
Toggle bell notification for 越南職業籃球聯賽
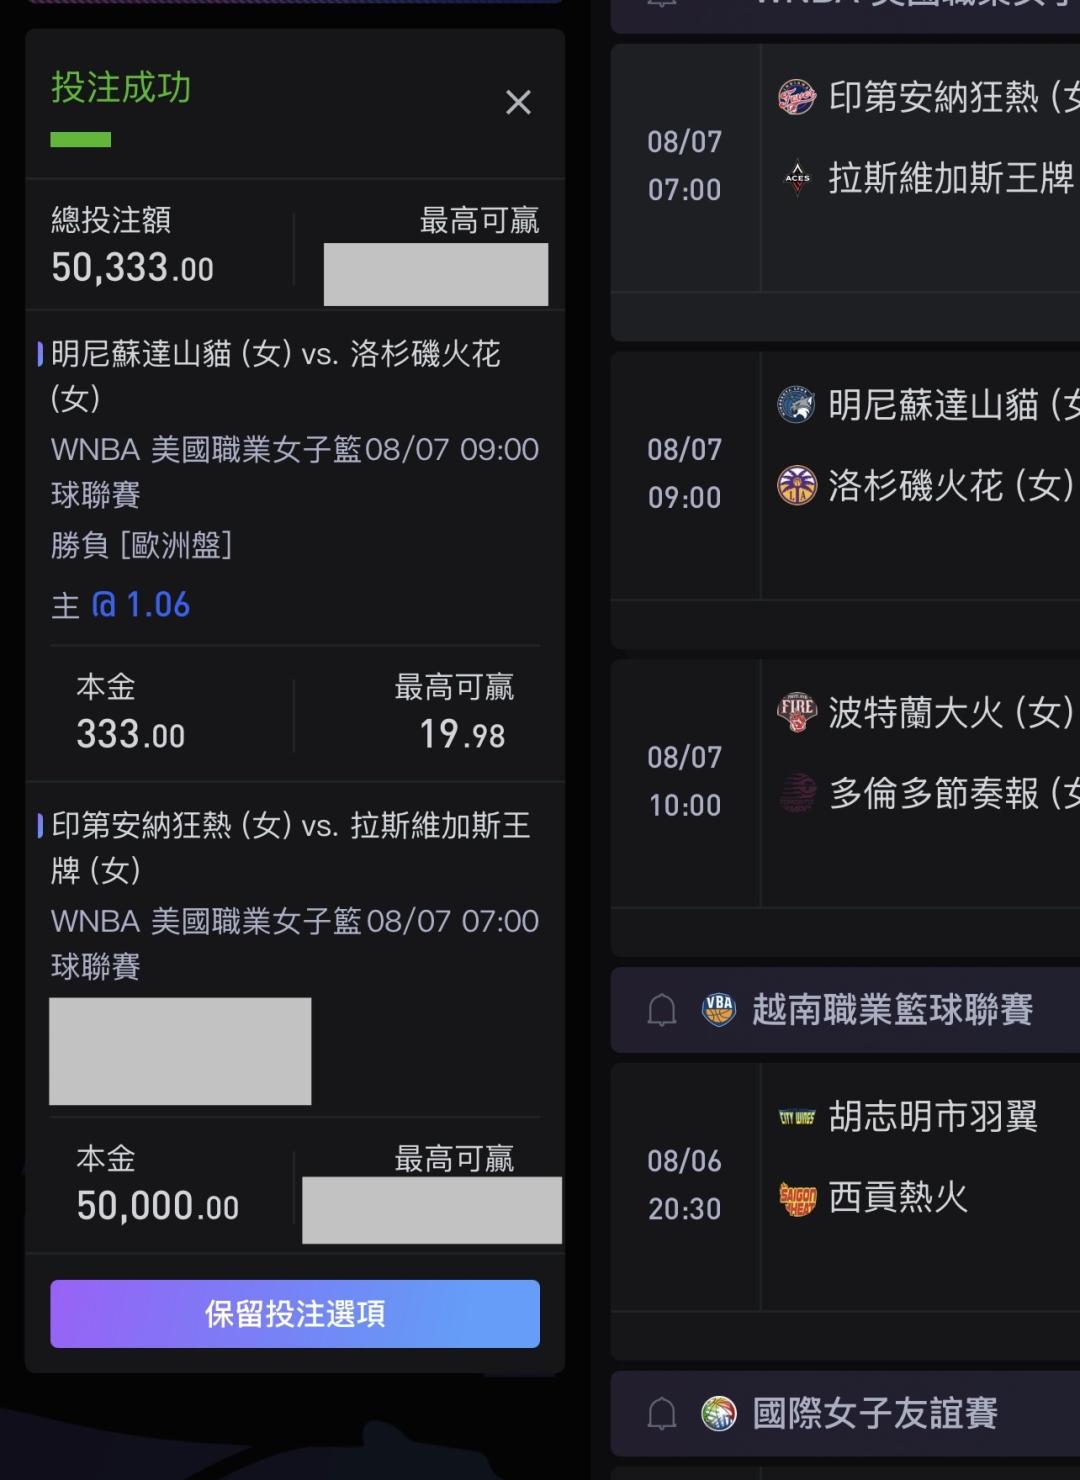click(662, 1010)
